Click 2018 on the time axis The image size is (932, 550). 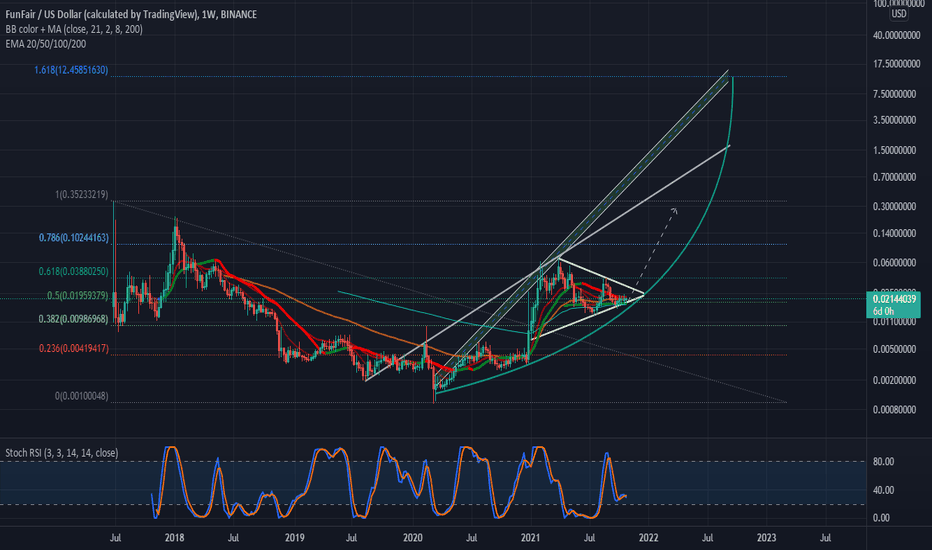[x=175, y=538]
